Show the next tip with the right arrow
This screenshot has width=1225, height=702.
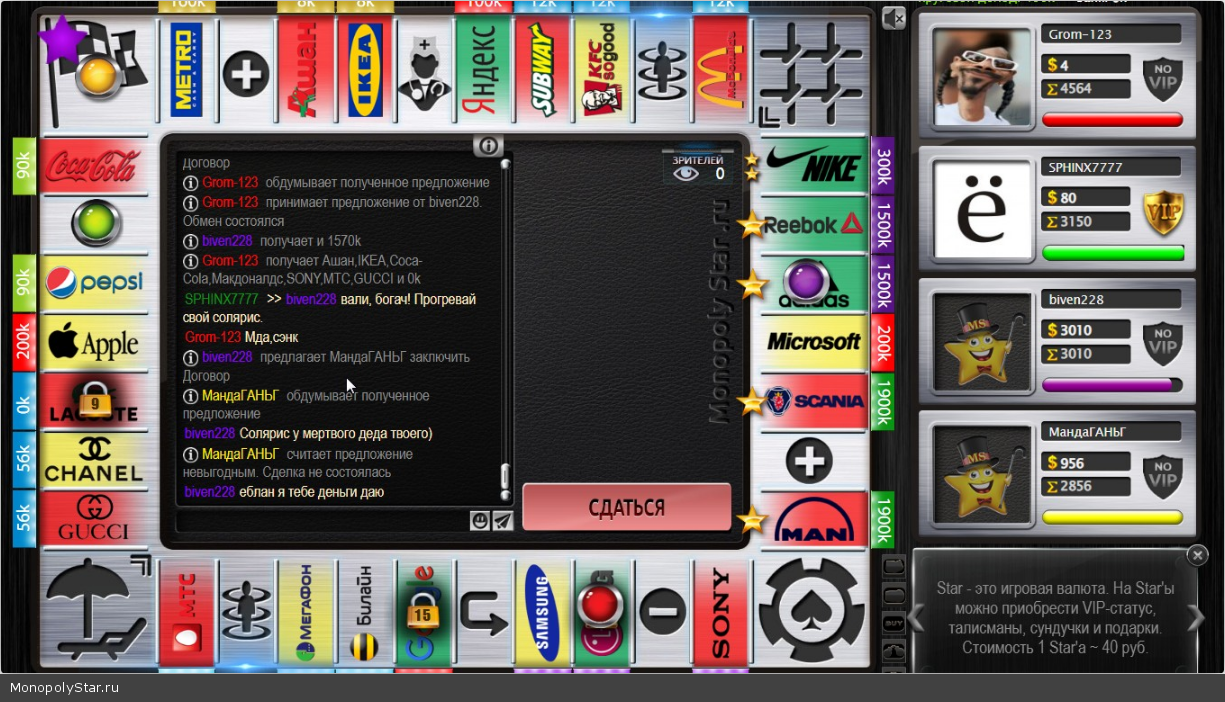[x=1195, y=619]
